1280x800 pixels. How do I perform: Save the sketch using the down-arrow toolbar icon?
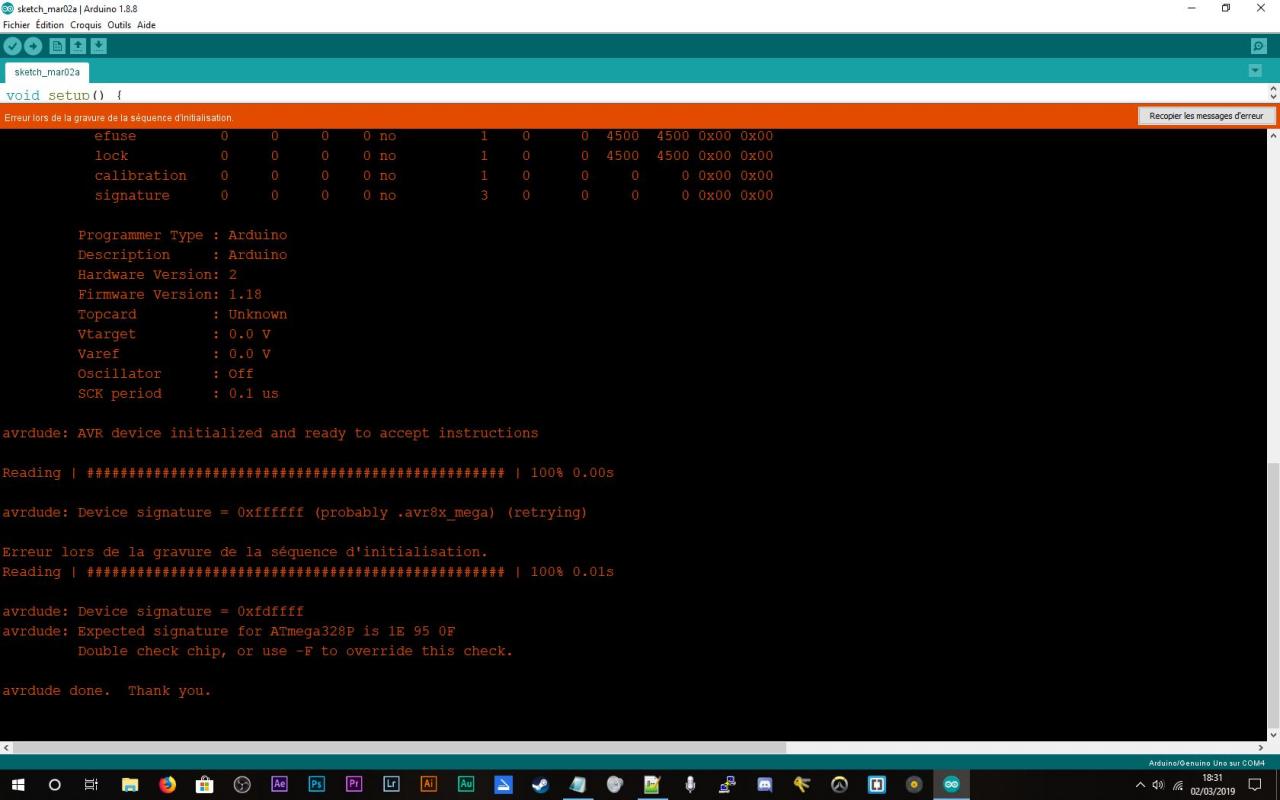(x=98, y=46)
